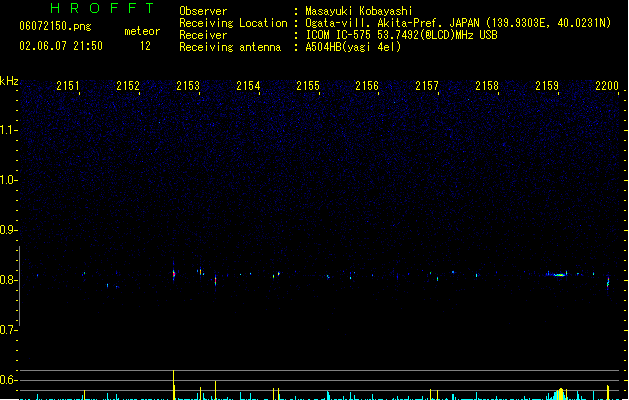Click the Receiving antenna field label

coord(230,47)
